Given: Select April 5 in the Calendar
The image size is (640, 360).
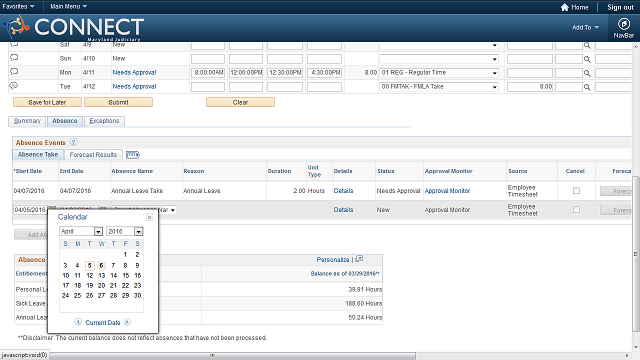Looking at the screenshot, I should click(90, 265).
